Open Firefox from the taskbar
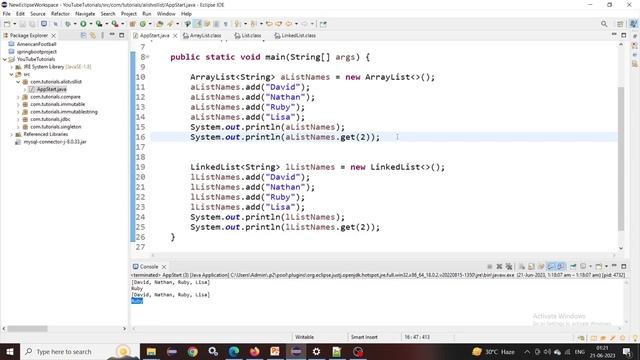This screenshot has height=360, width=640. point(254,351)
